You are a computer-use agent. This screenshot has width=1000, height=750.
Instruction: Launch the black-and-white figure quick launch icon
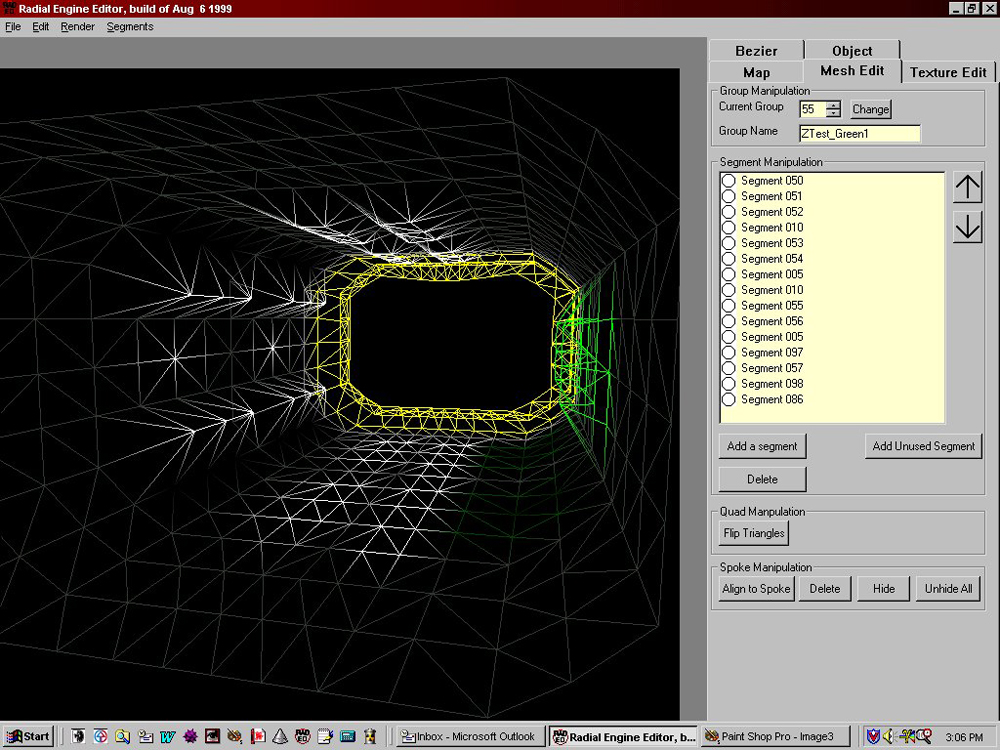[78, 737]
